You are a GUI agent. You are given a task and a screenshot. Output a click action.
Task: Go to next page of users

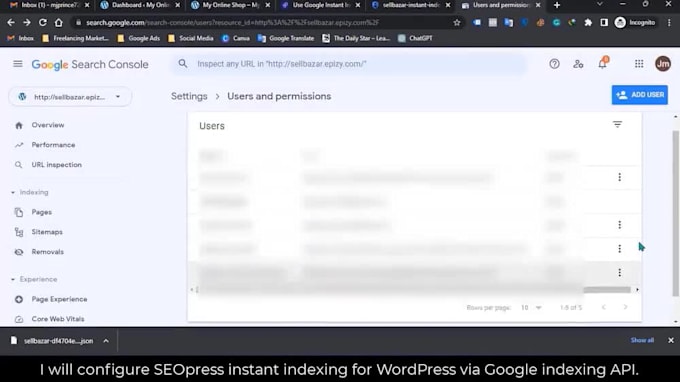625,307
